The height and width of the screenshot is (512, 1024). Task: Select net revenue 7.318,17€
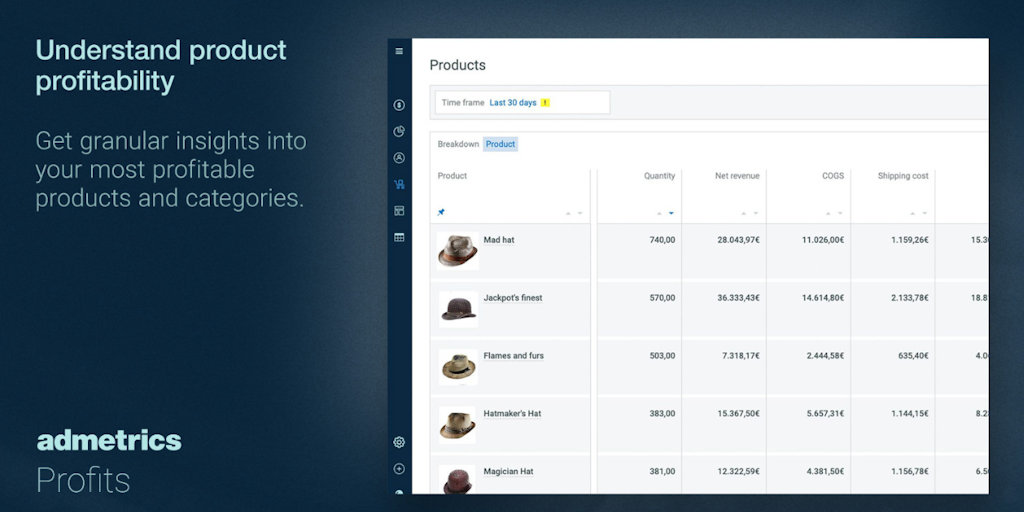741,356
